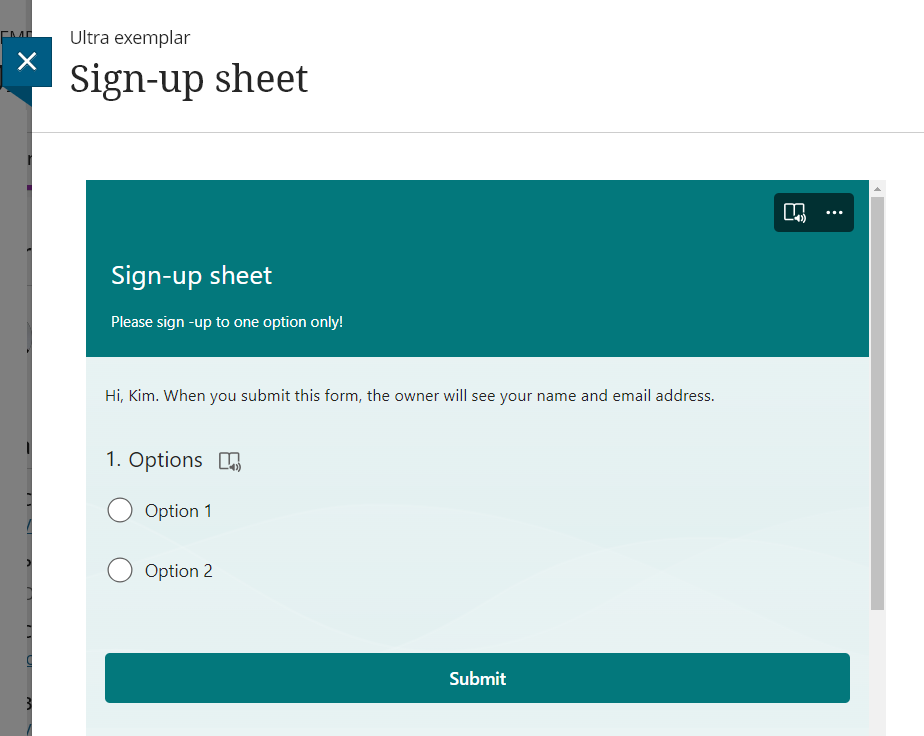Click the Sign-up sheet page heading

pyautogui.click(x=188, y=79)
